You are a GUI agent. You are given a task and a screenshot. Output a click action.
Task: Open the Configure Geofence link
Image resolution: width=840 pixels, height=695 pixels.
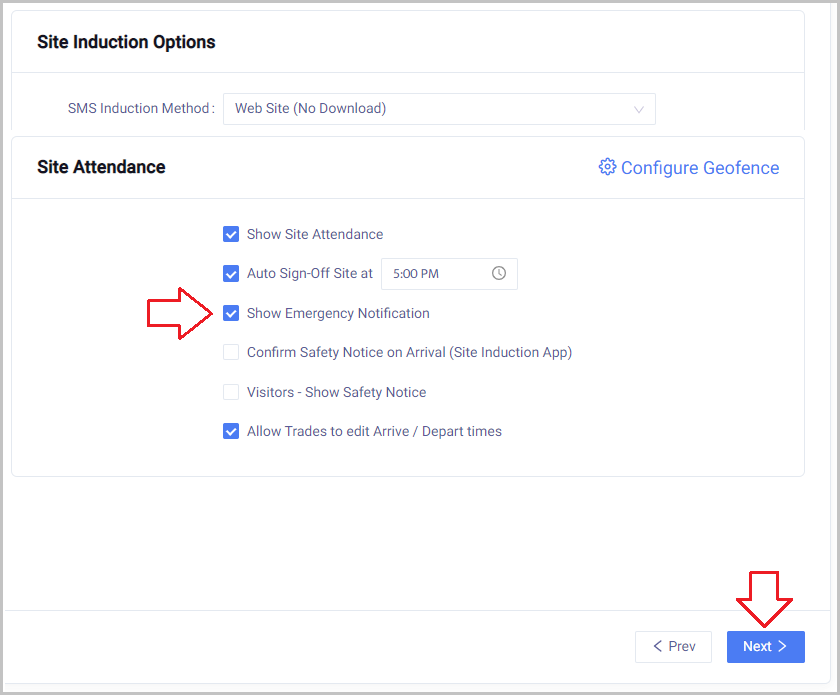click(699, 168)
